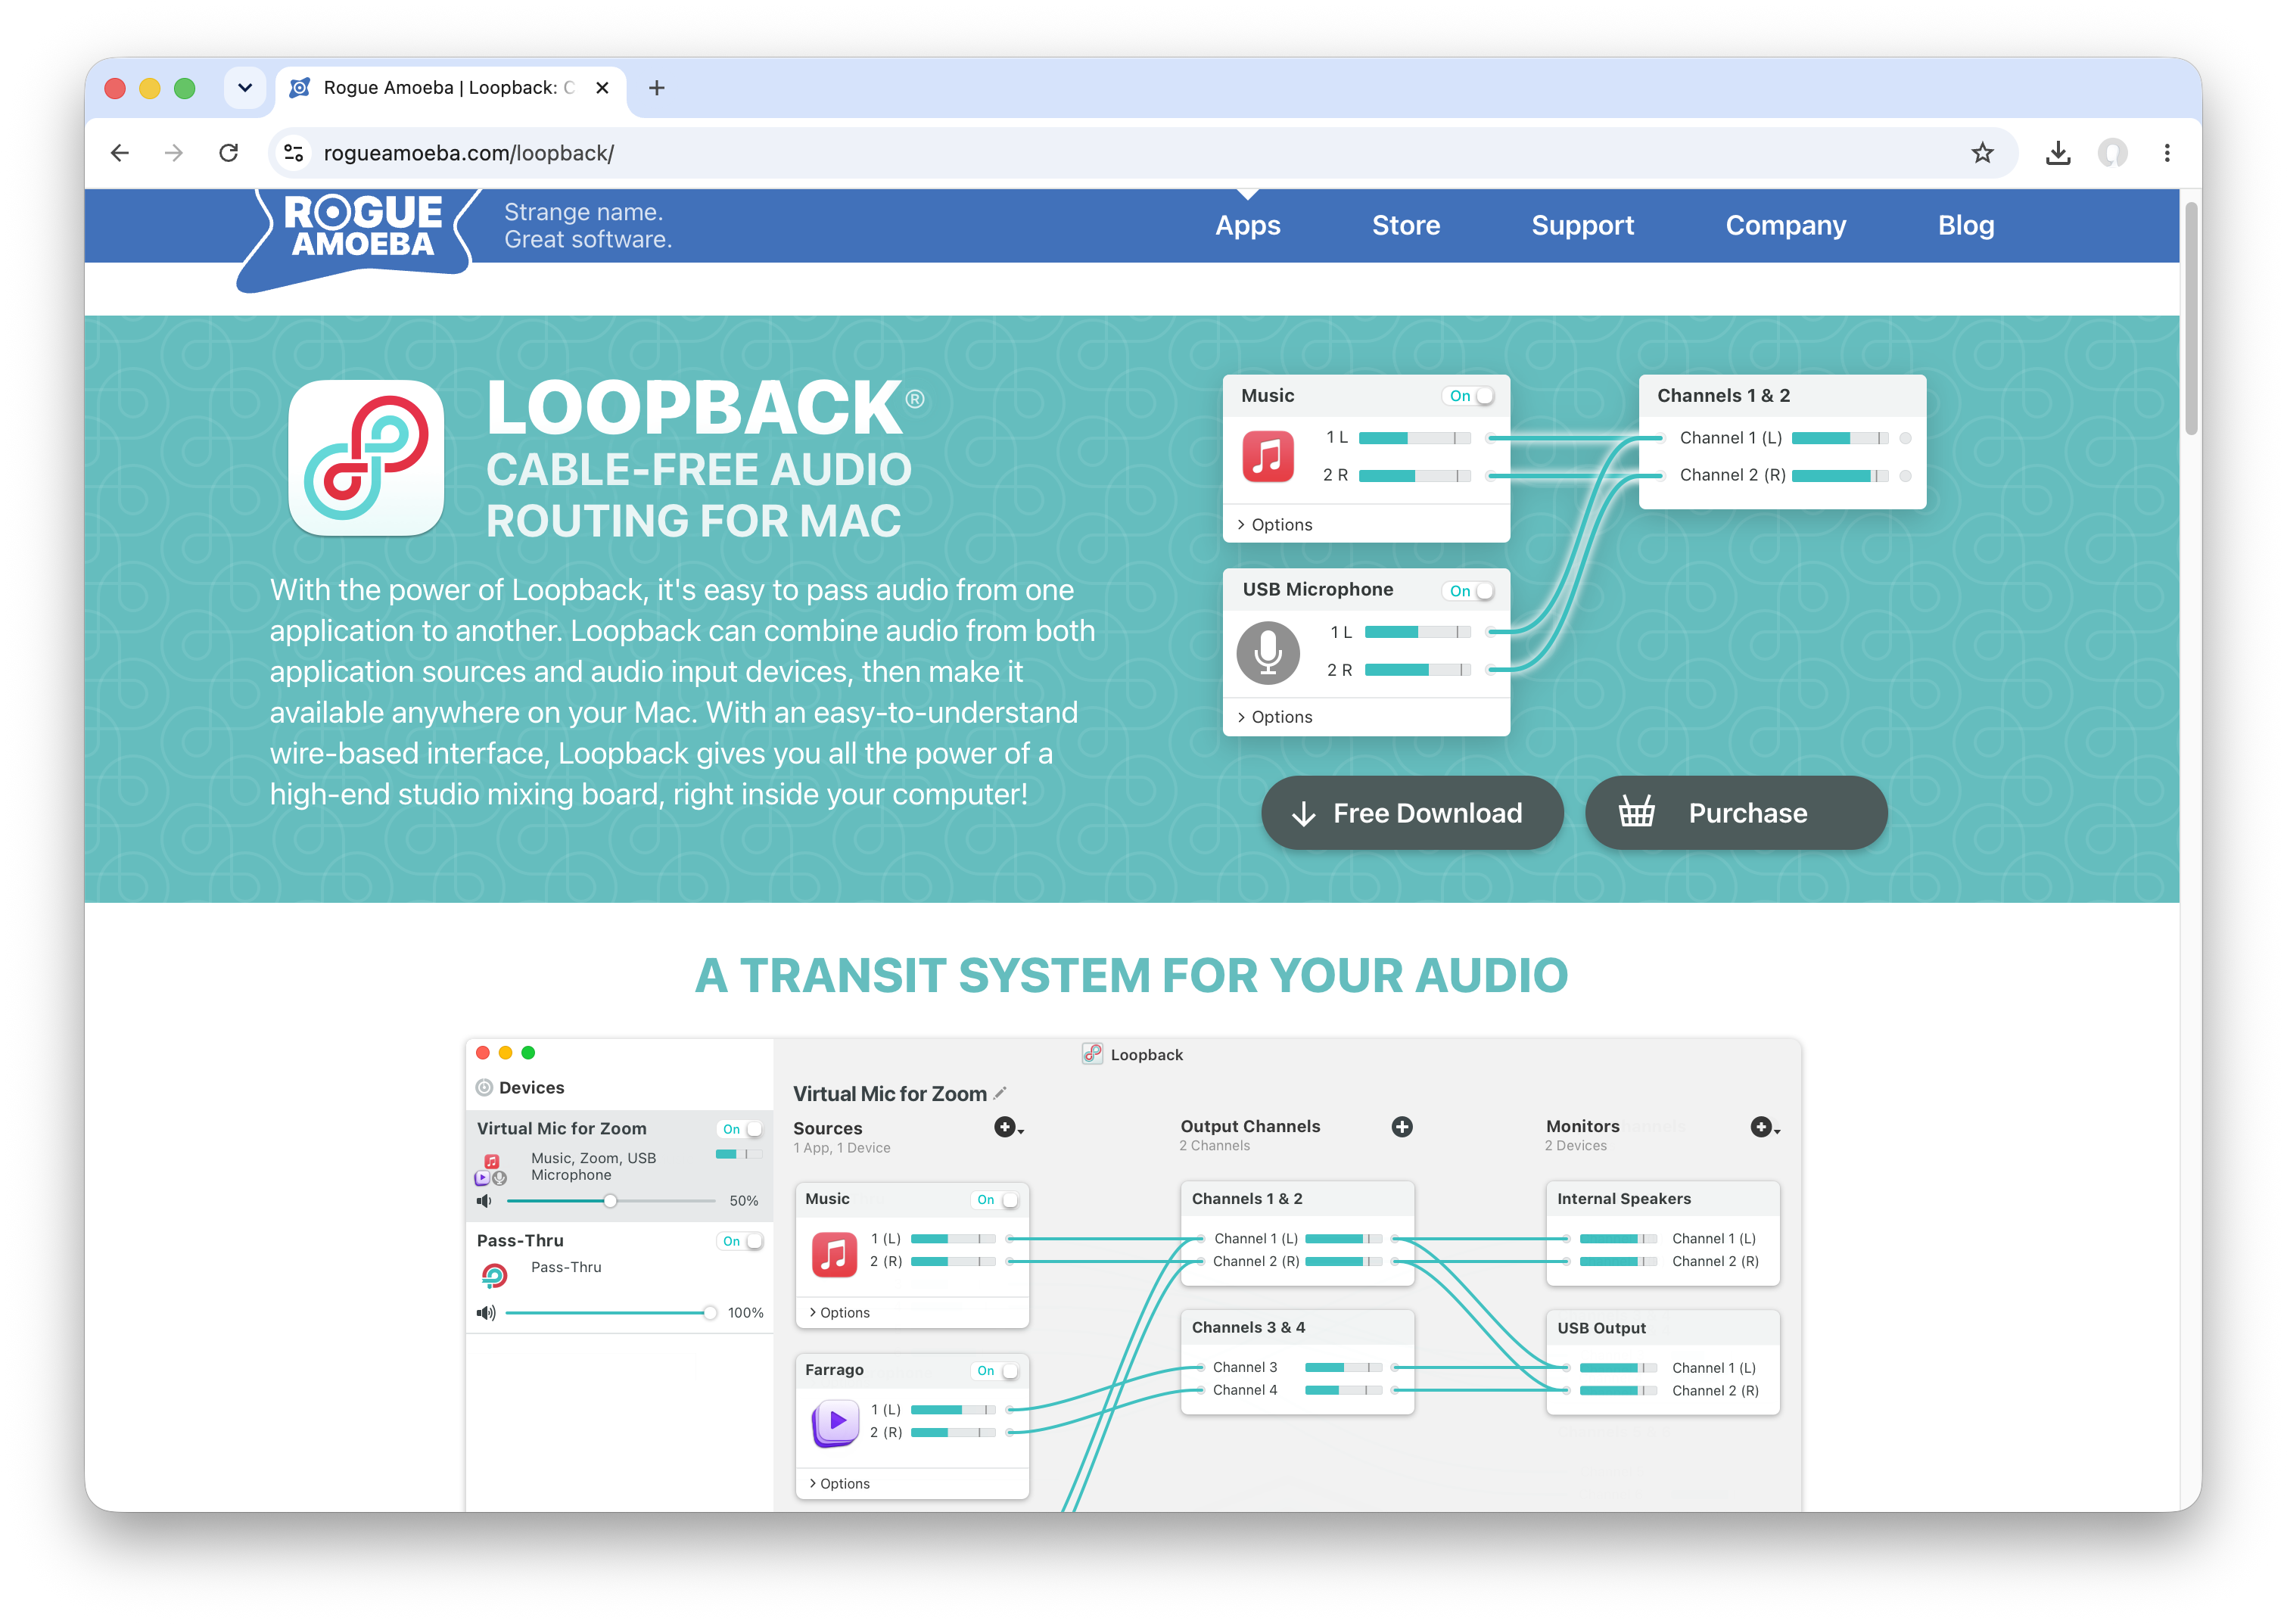Click the Internal Speakers monitor card title

(1623, 1199)
